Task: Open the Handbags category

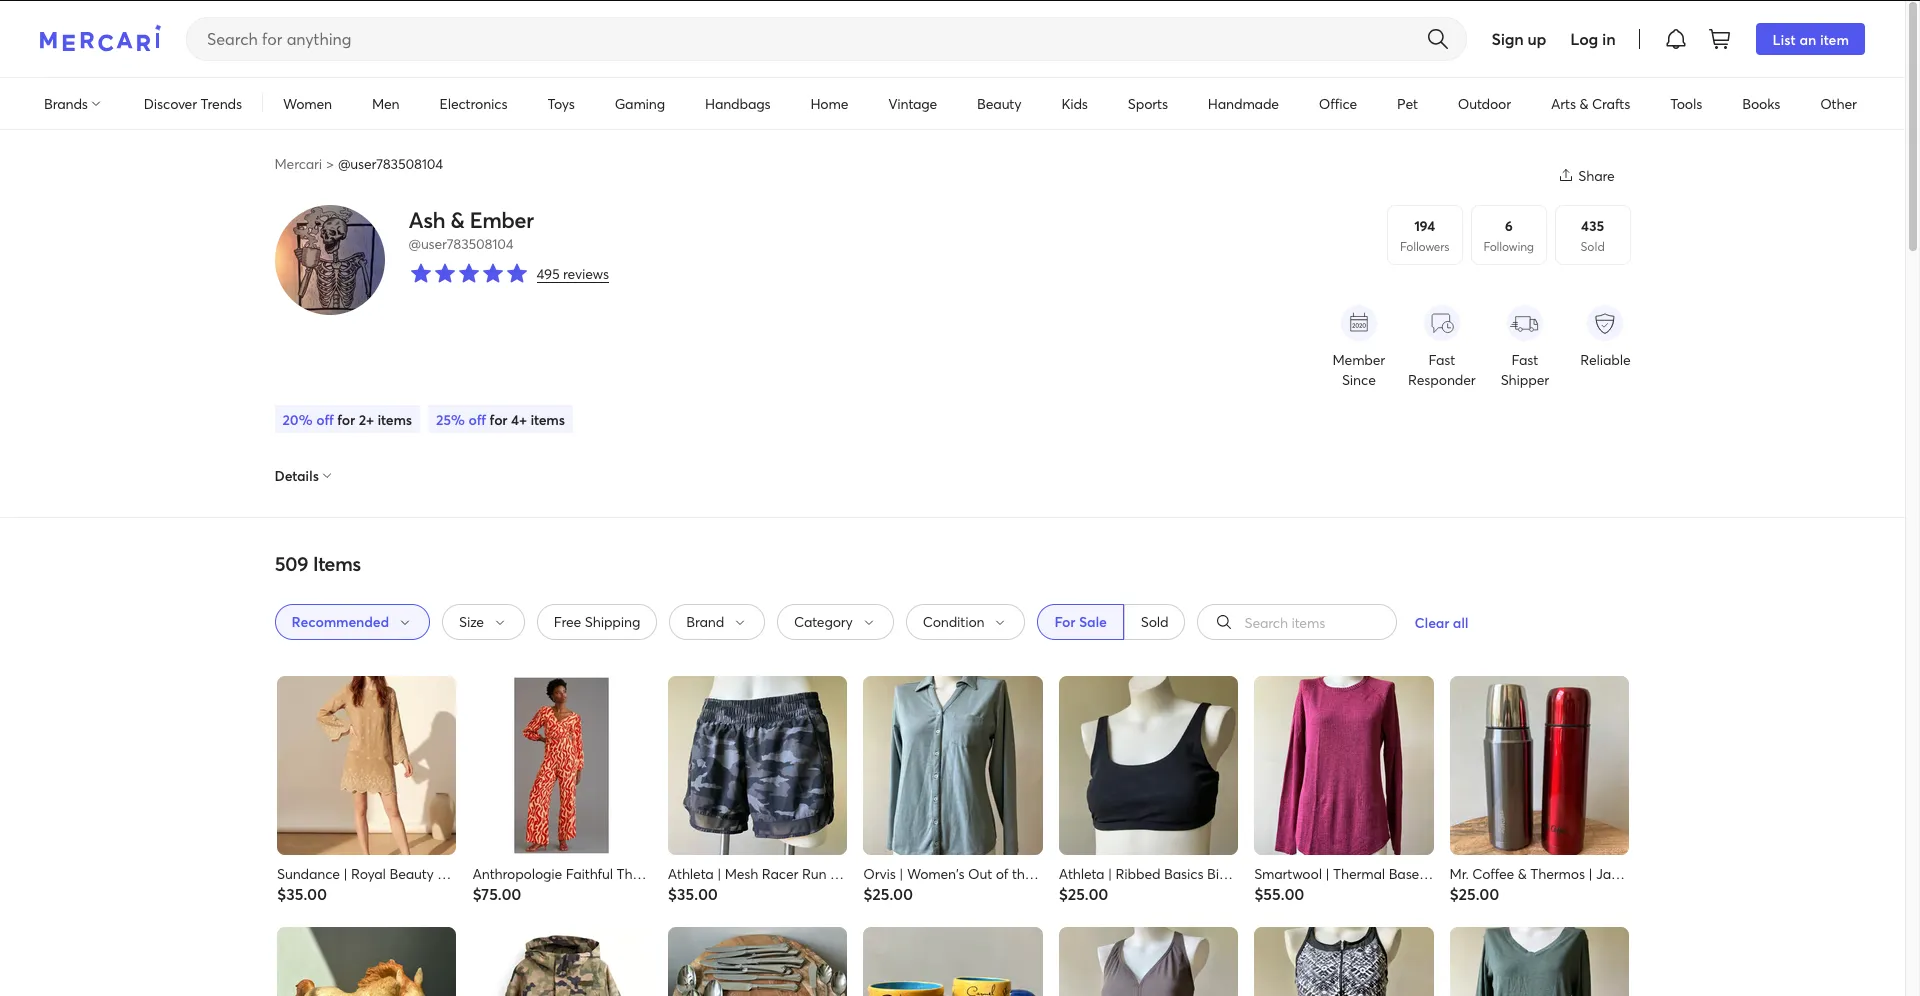Action: tap(737, 104)
